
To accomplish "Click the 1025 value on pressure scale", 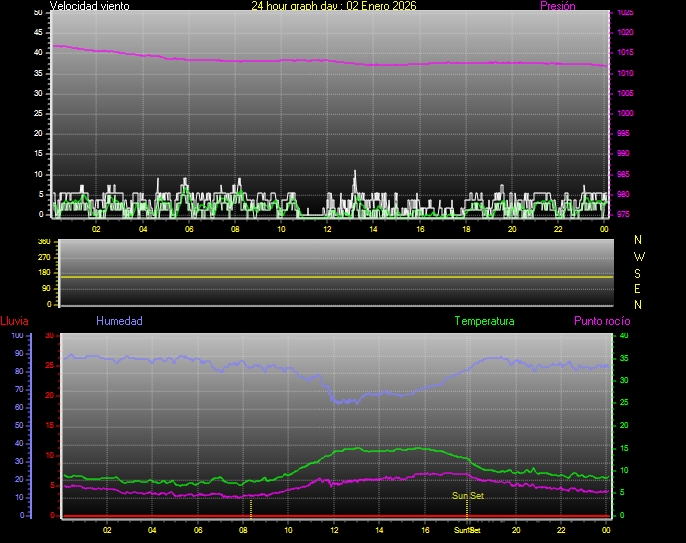I will [625, 13].
